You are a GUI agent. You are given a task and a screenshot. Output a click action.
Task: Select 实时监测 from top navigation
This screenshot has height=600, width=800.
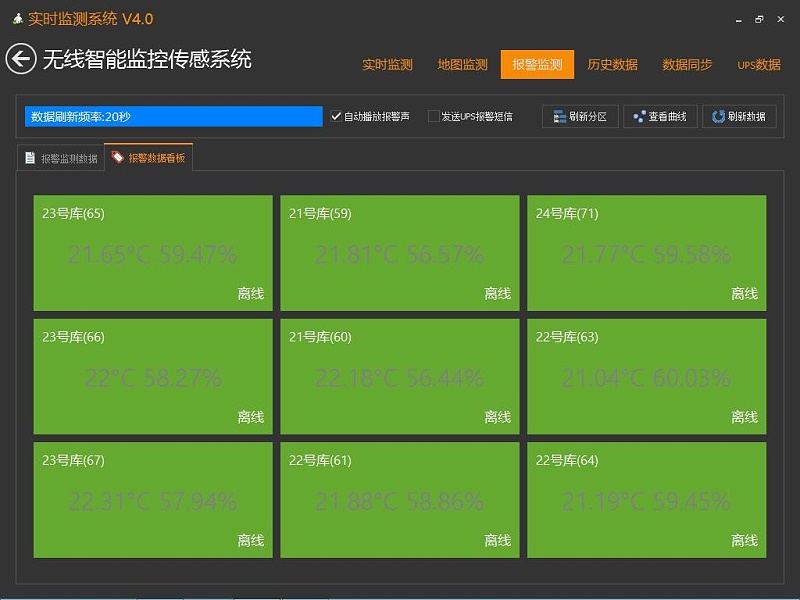pos(388,64)
